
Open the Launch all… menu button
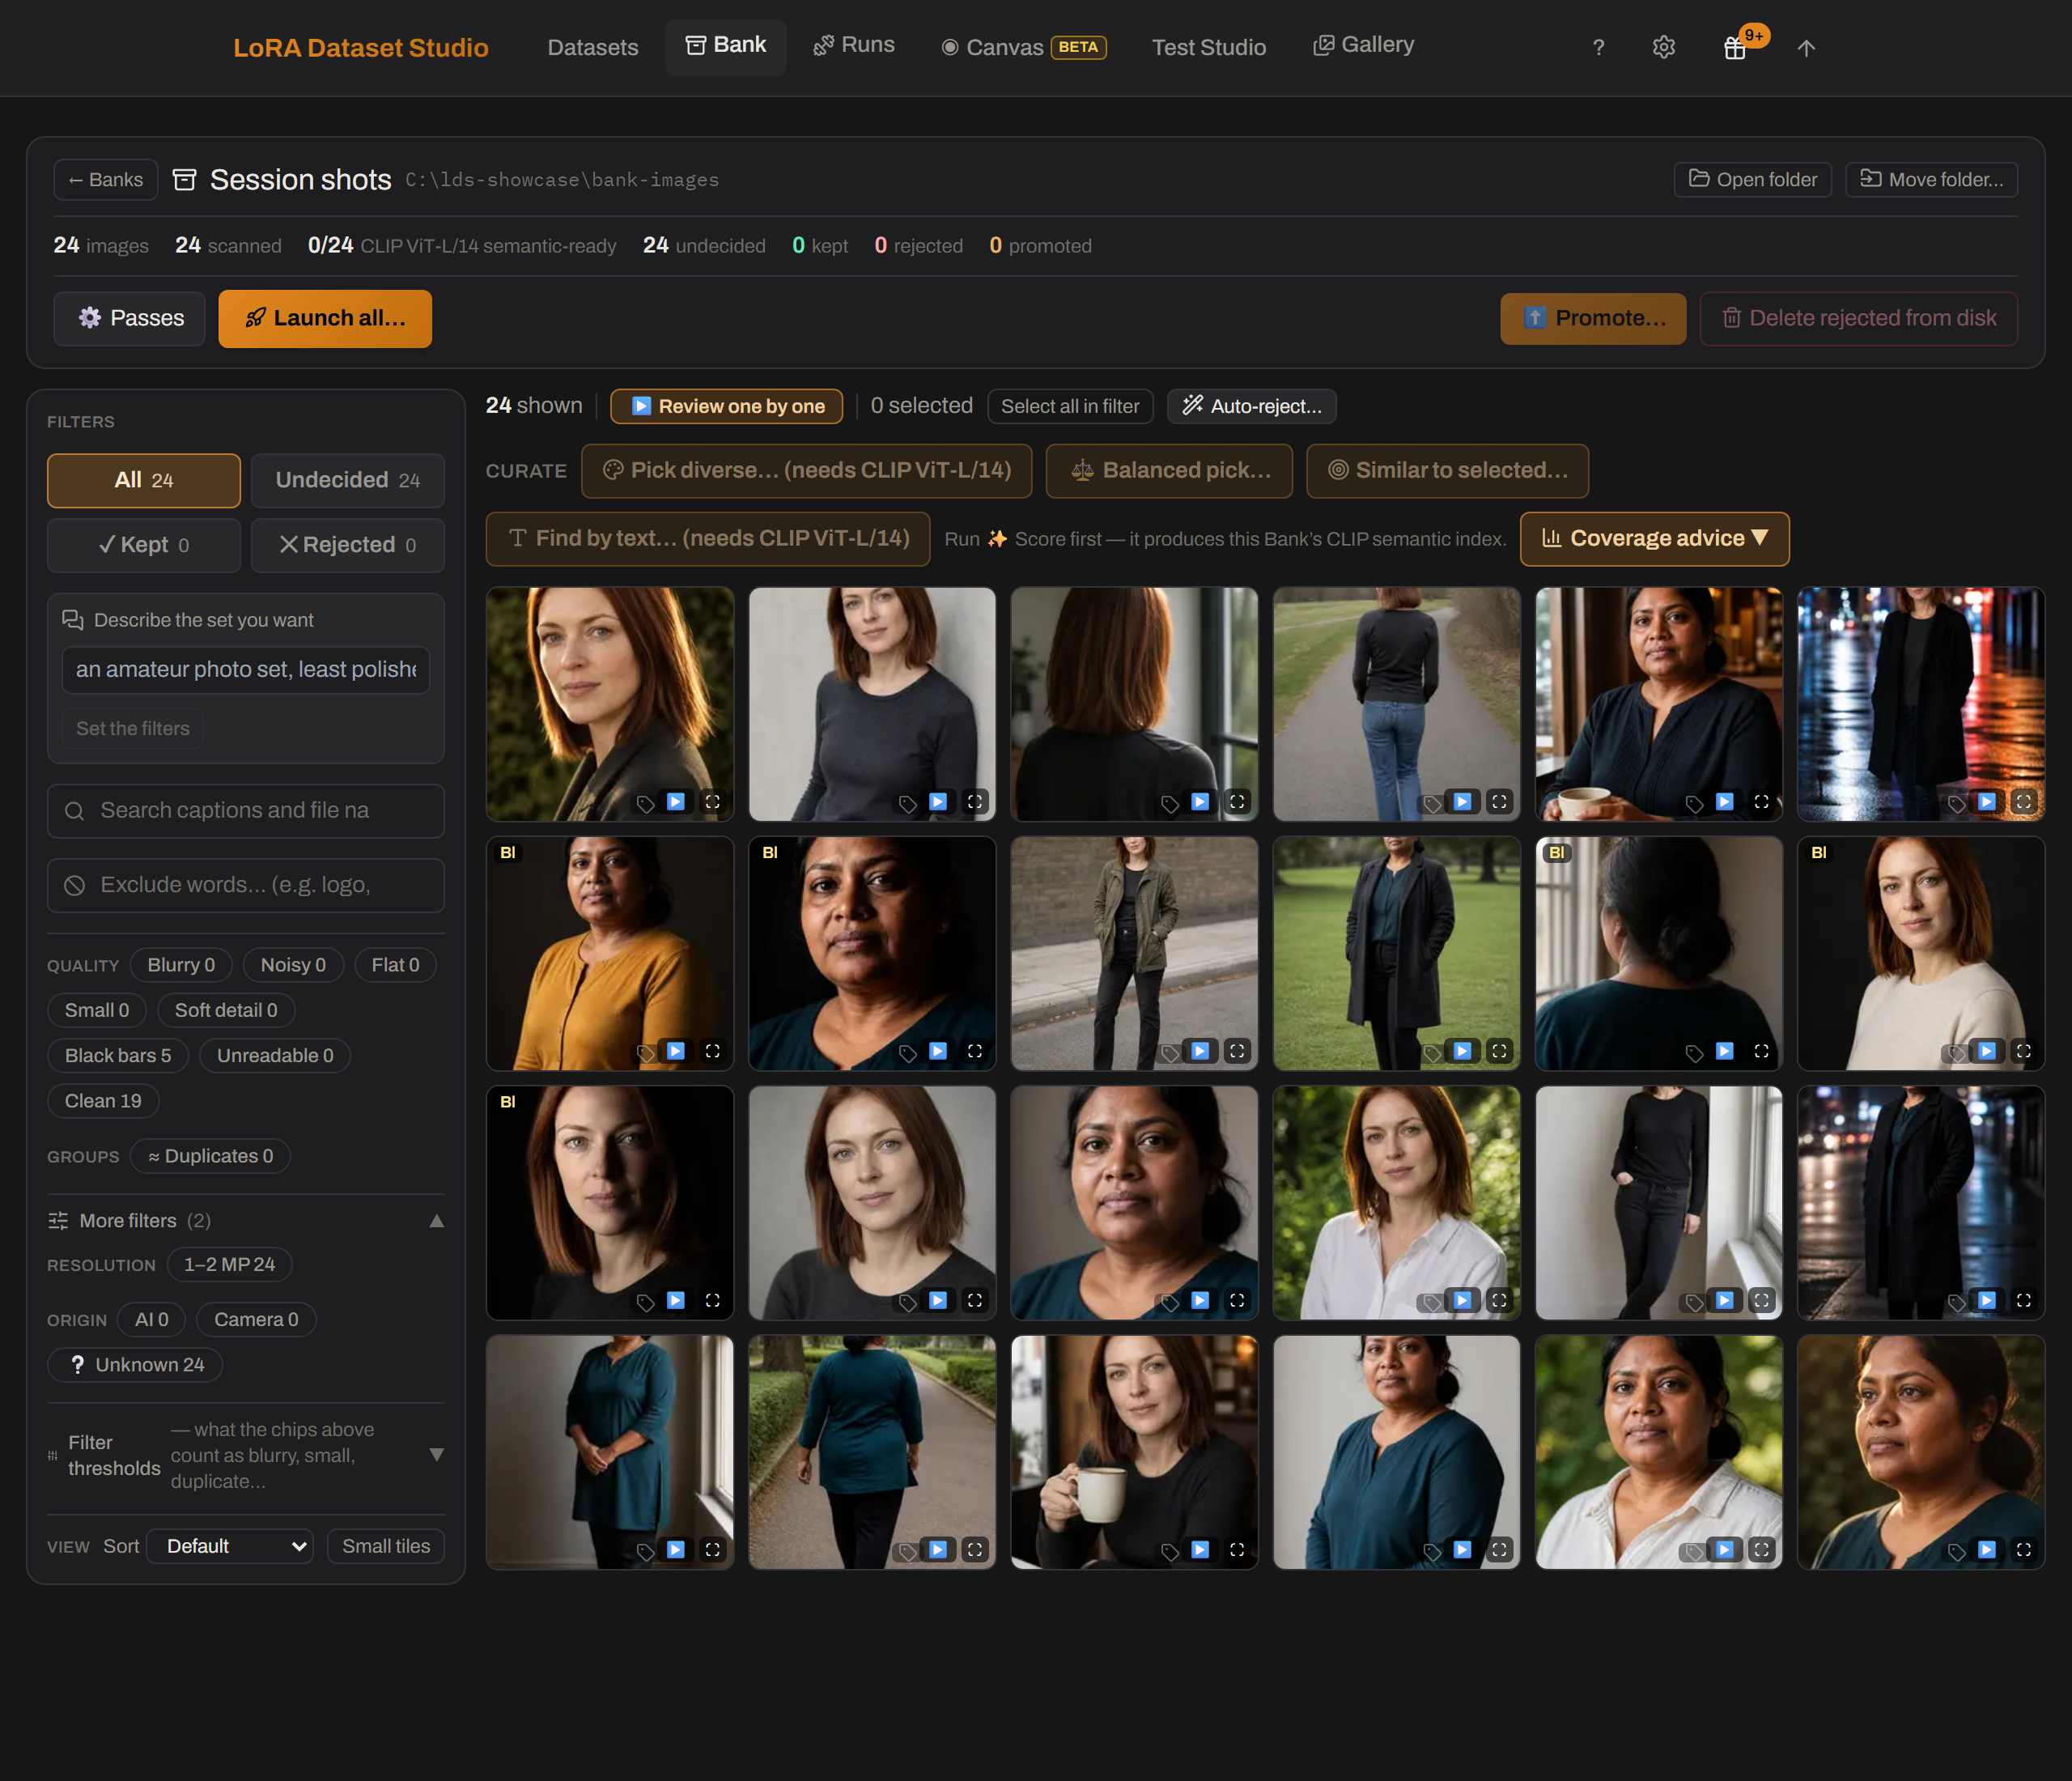pos(325,318)
